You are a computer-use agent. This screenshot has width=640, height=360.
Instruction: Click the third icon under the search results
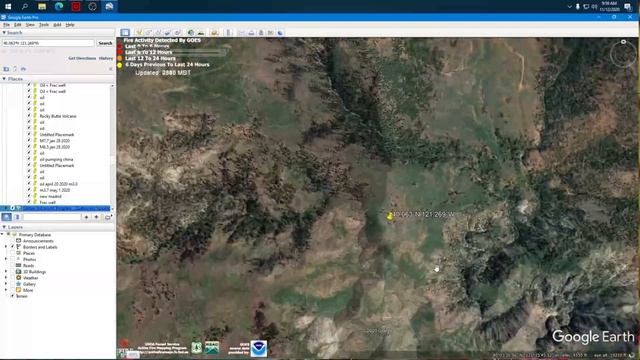23,69
